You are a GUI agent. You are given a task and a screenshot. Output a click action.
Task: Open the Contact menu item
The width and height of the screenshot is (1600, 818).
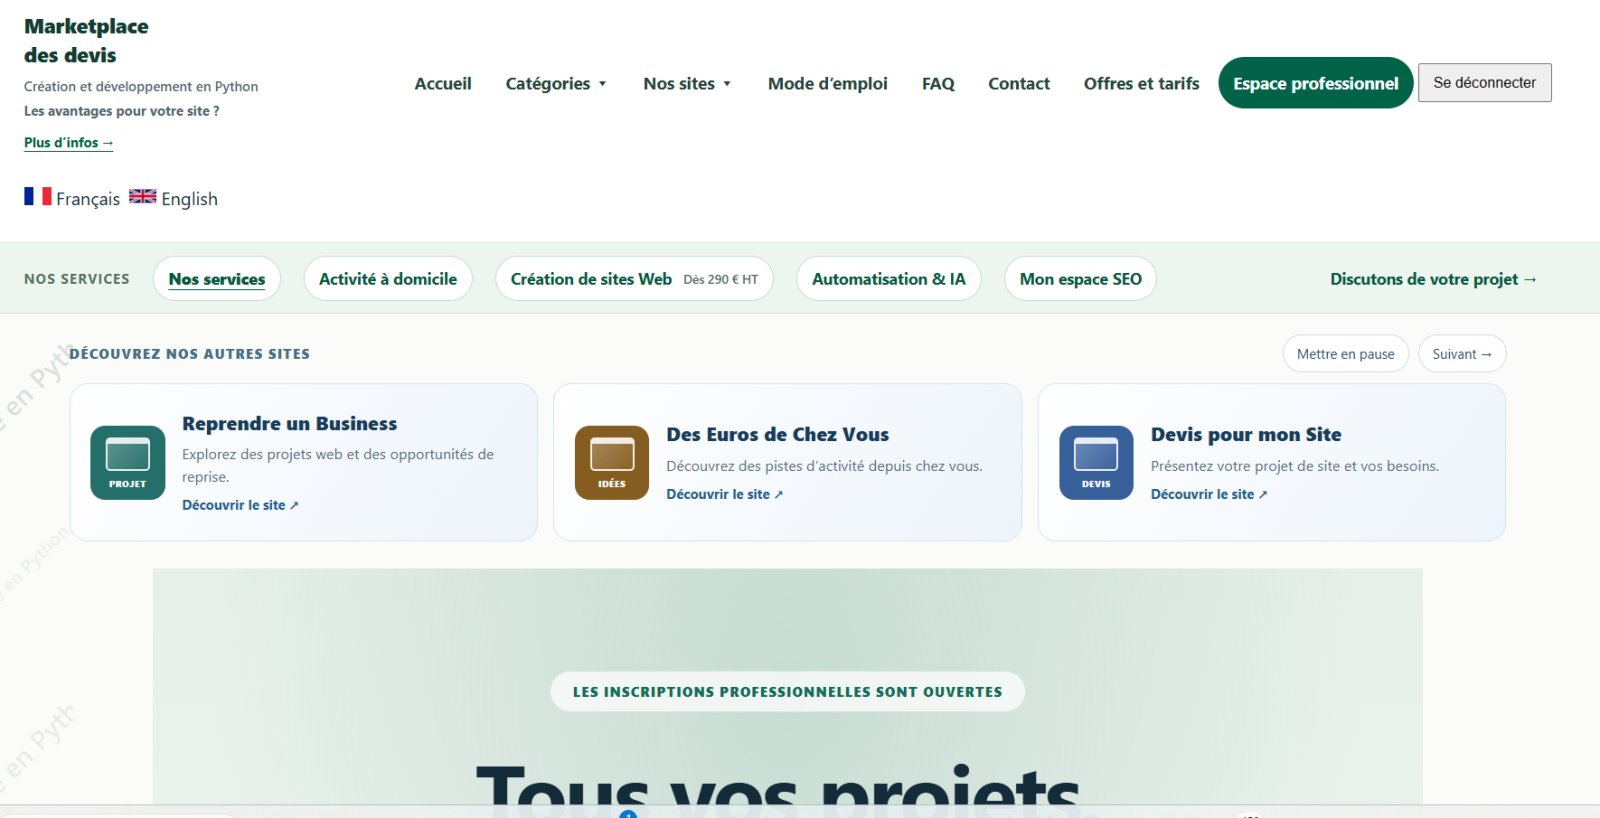point(1019,84)
